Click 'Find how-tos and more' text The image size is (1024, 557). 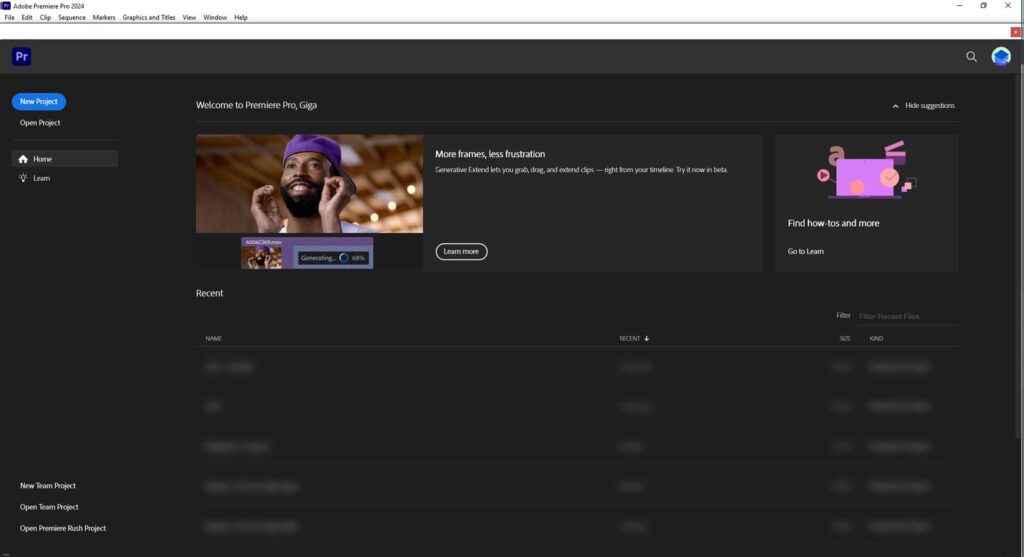coord(833,223)
